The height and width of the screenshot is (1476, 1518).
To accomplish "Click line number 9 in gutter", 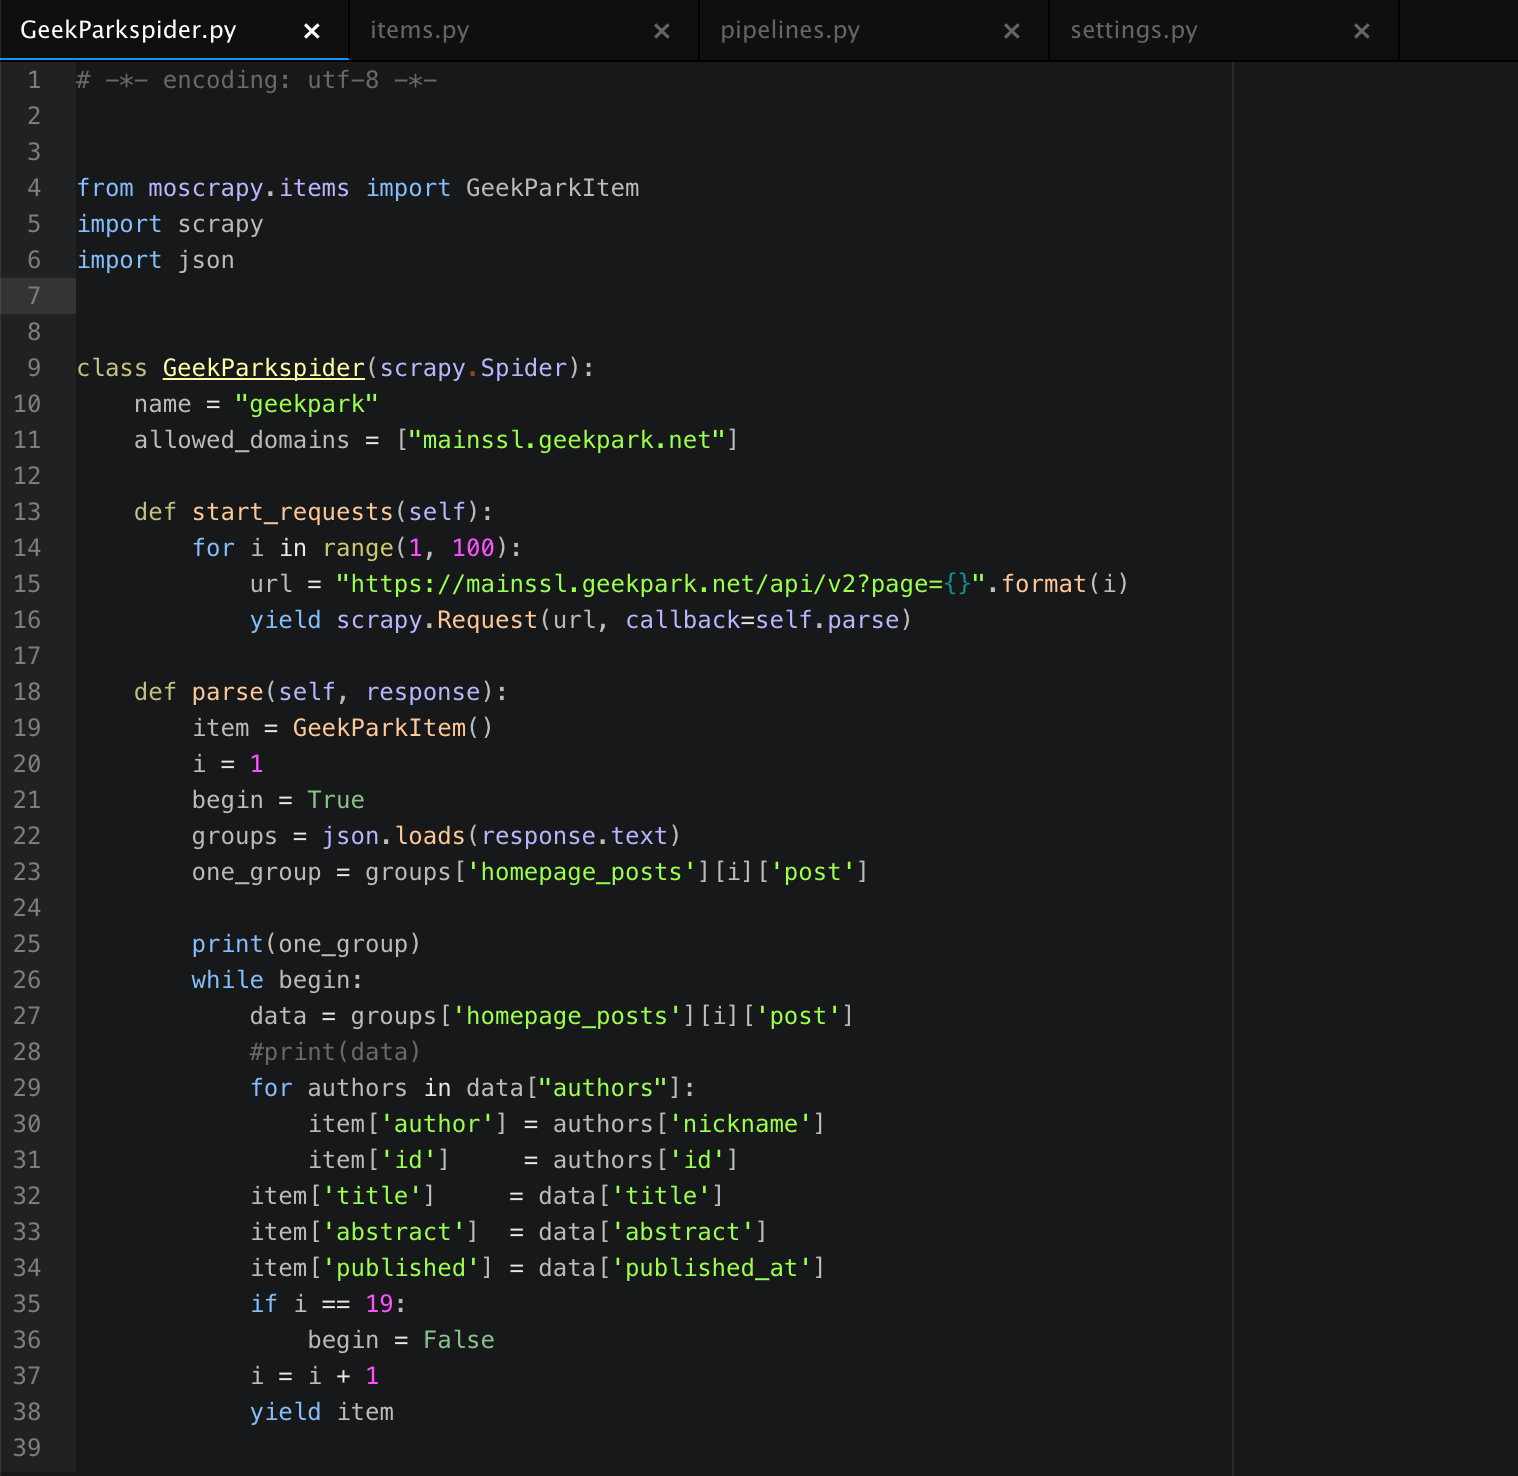I will (x=34, y=368).
